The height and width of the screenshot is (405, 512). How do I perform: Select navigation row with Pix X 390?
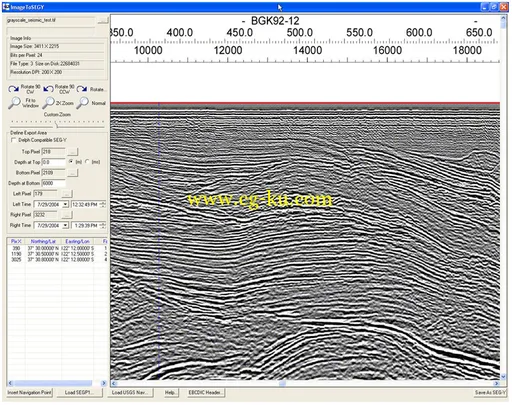pyautogui.click(x=57, y=248)
